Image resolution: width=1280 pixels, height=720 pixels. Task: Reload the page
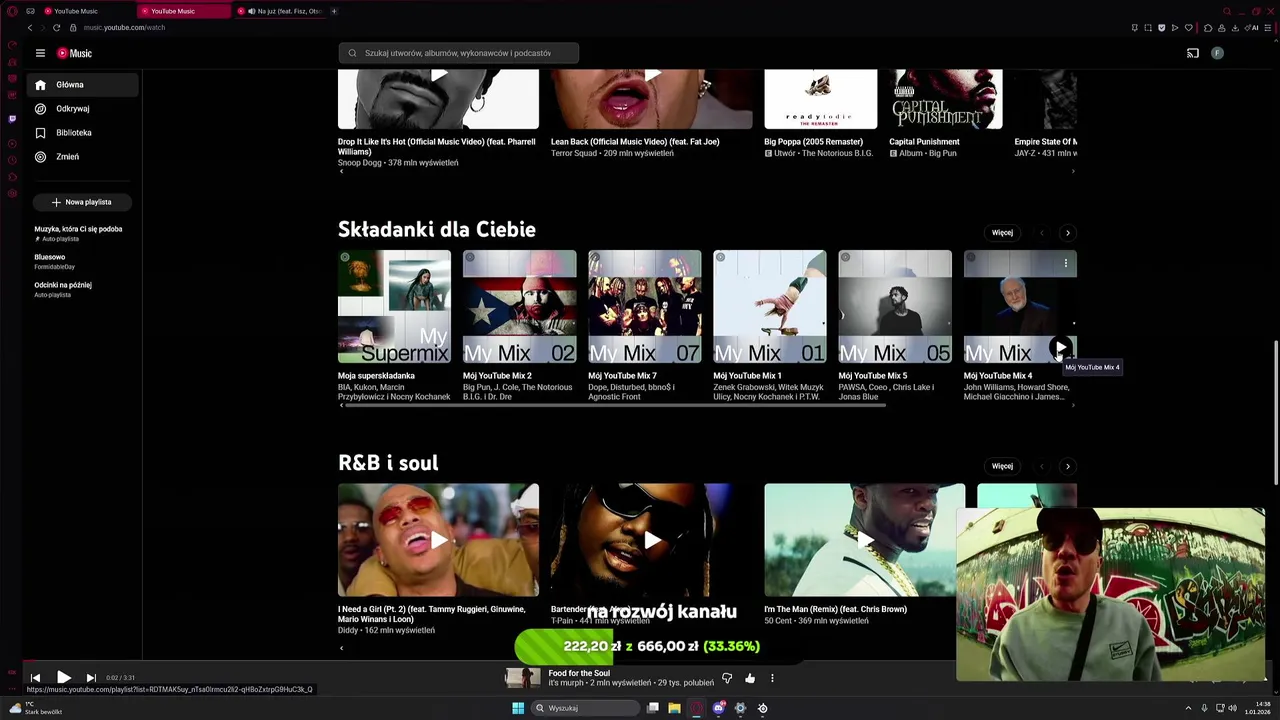(x=56, y=27)
